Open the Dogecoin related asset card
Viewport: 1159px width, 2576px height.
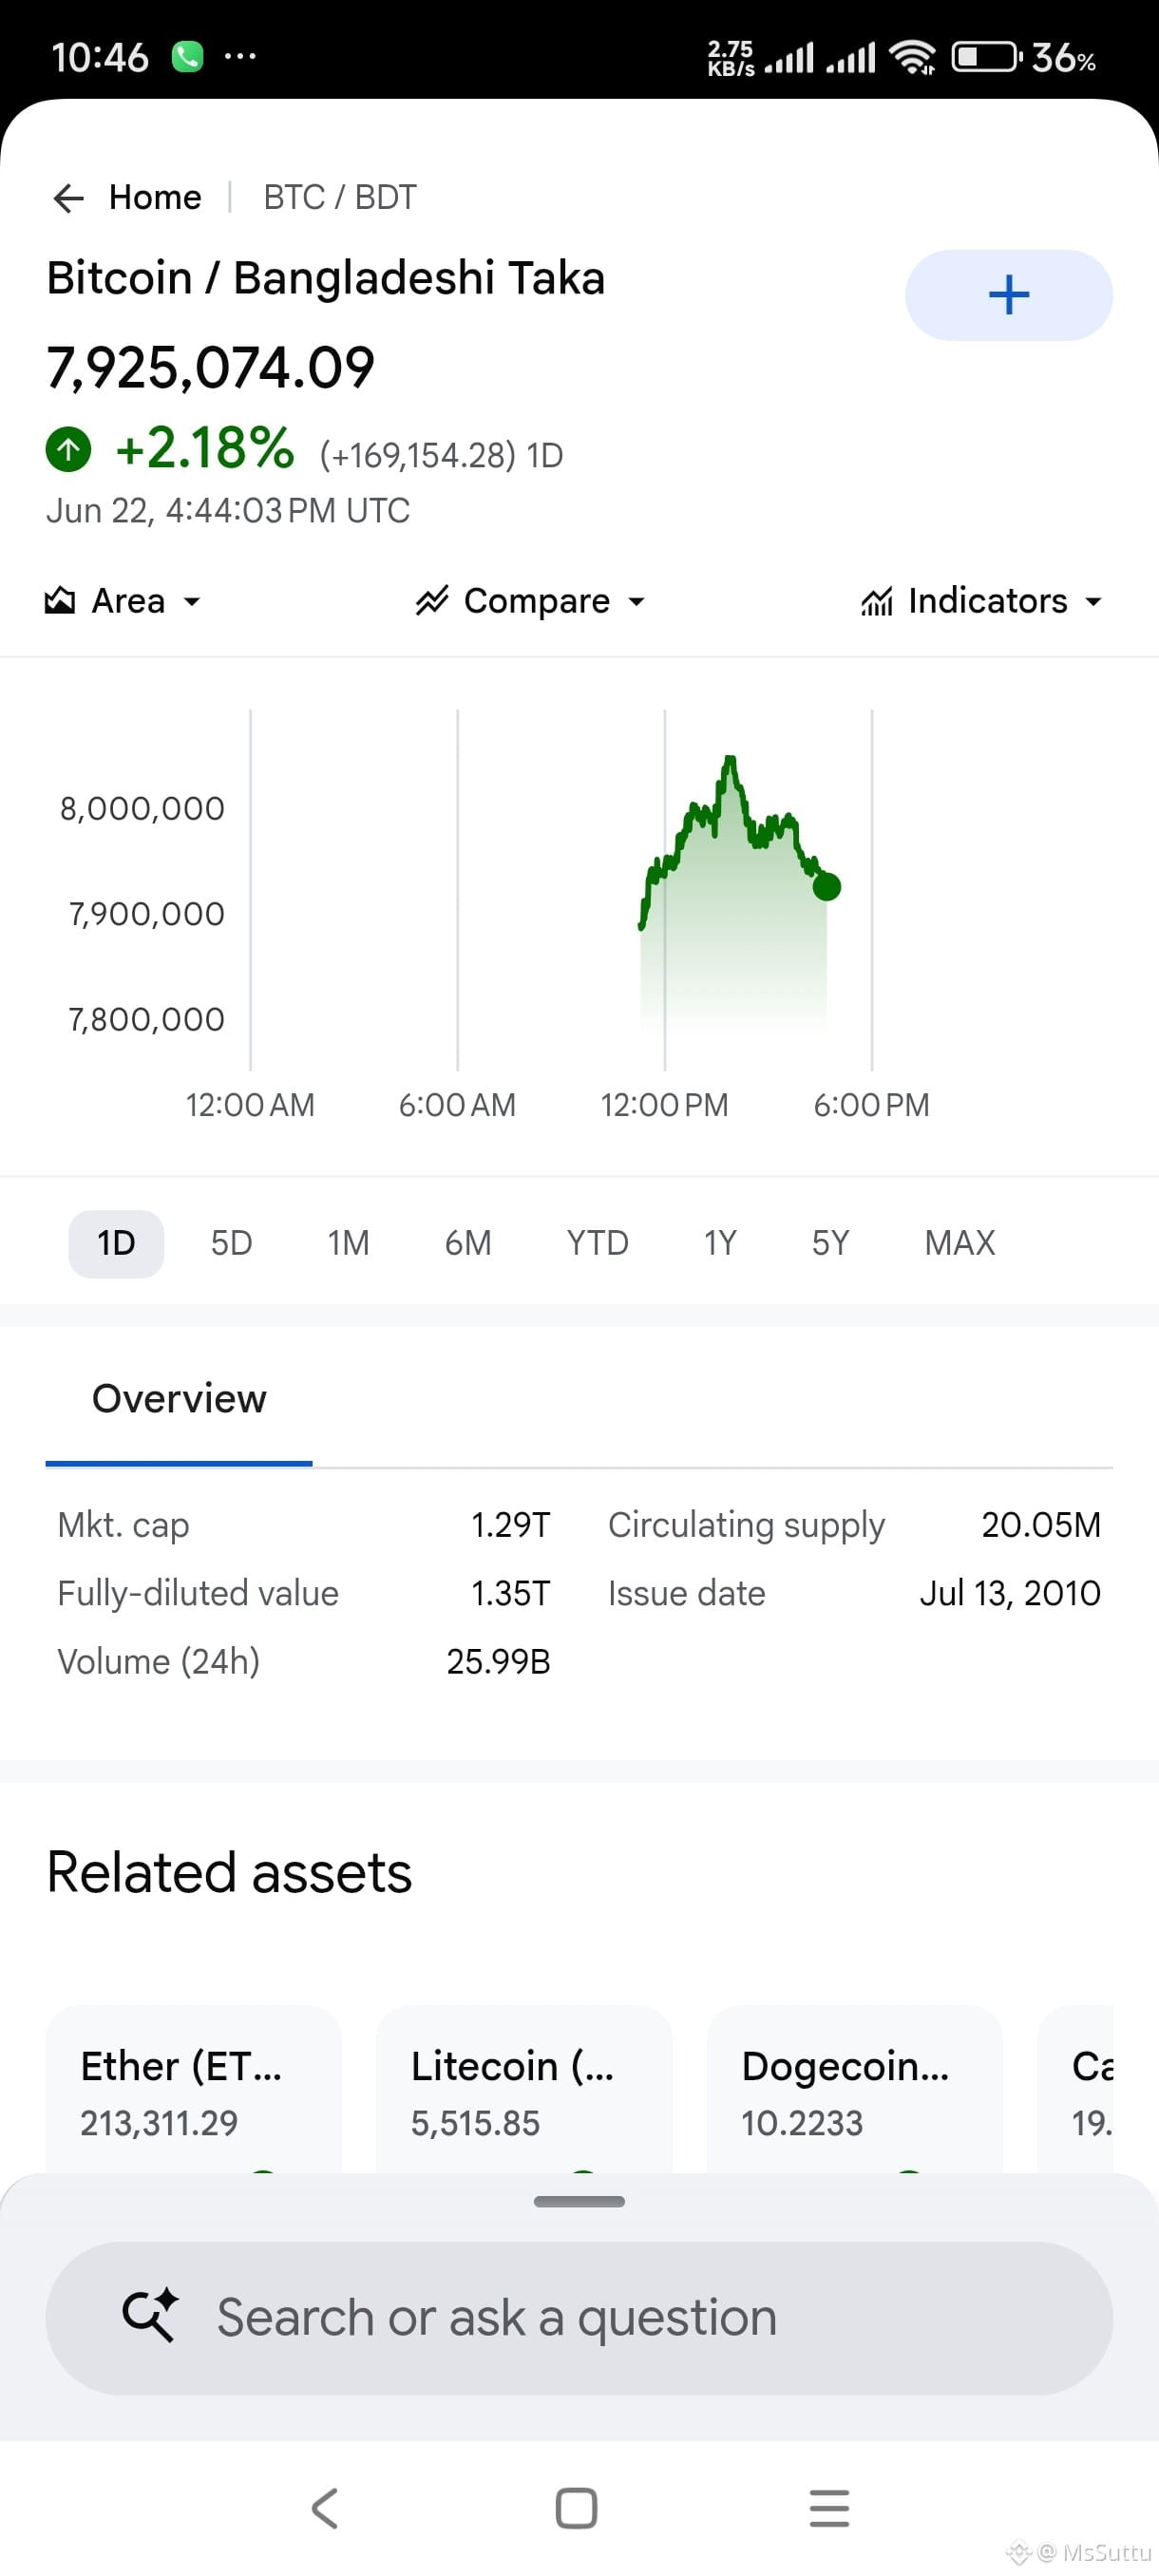point(854,2089)
